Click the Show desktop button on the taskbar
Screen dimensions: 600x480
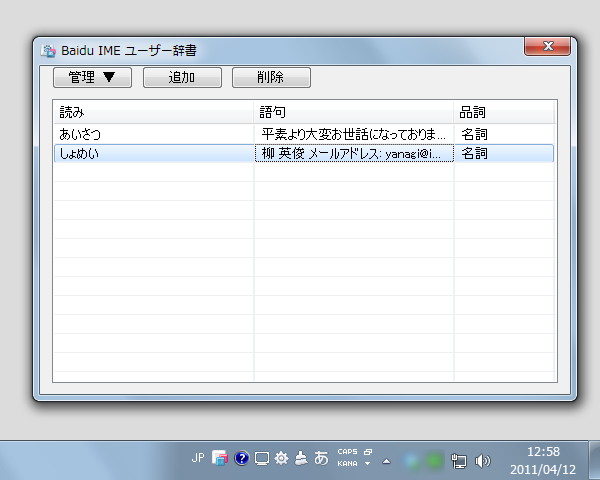(x=594, y=460)
